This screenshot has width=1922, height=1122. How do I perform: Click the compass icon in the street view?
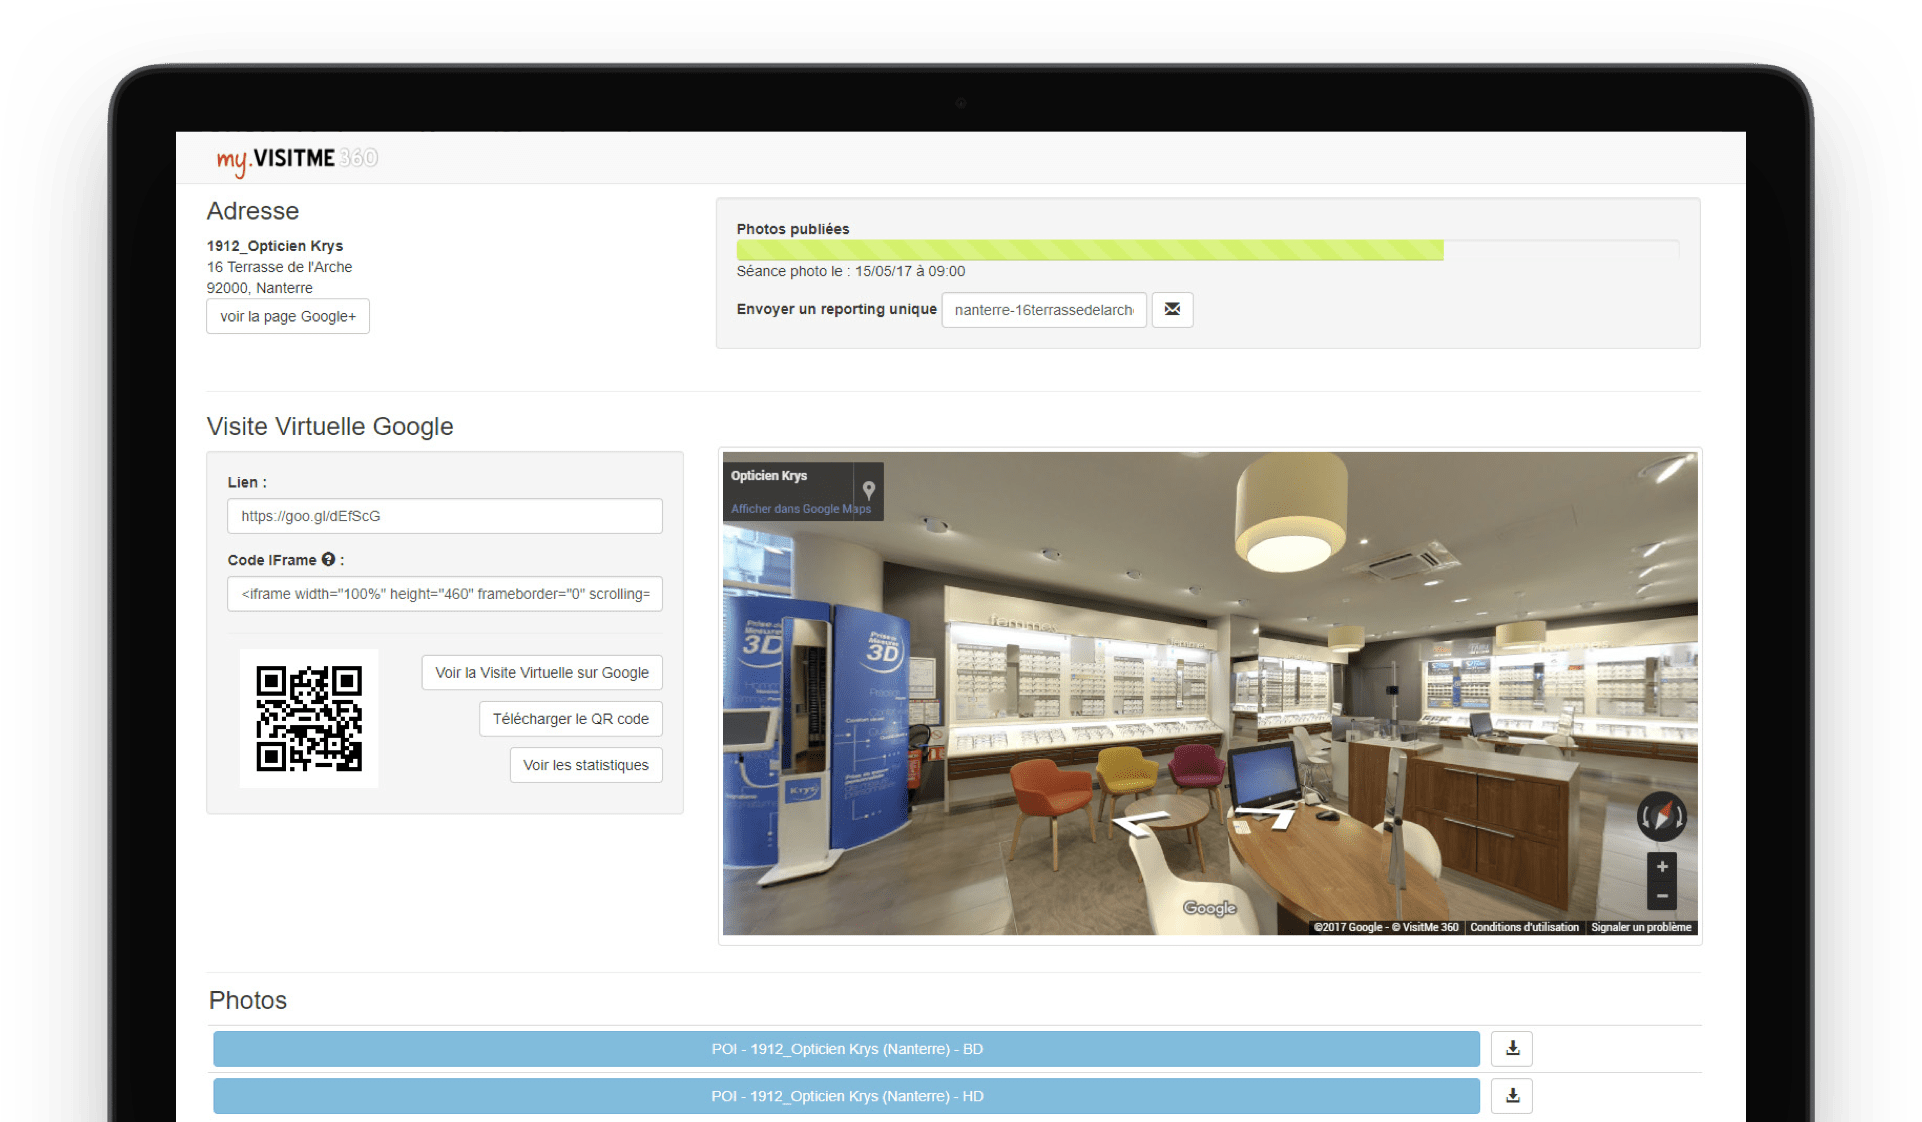(1661, 817)
